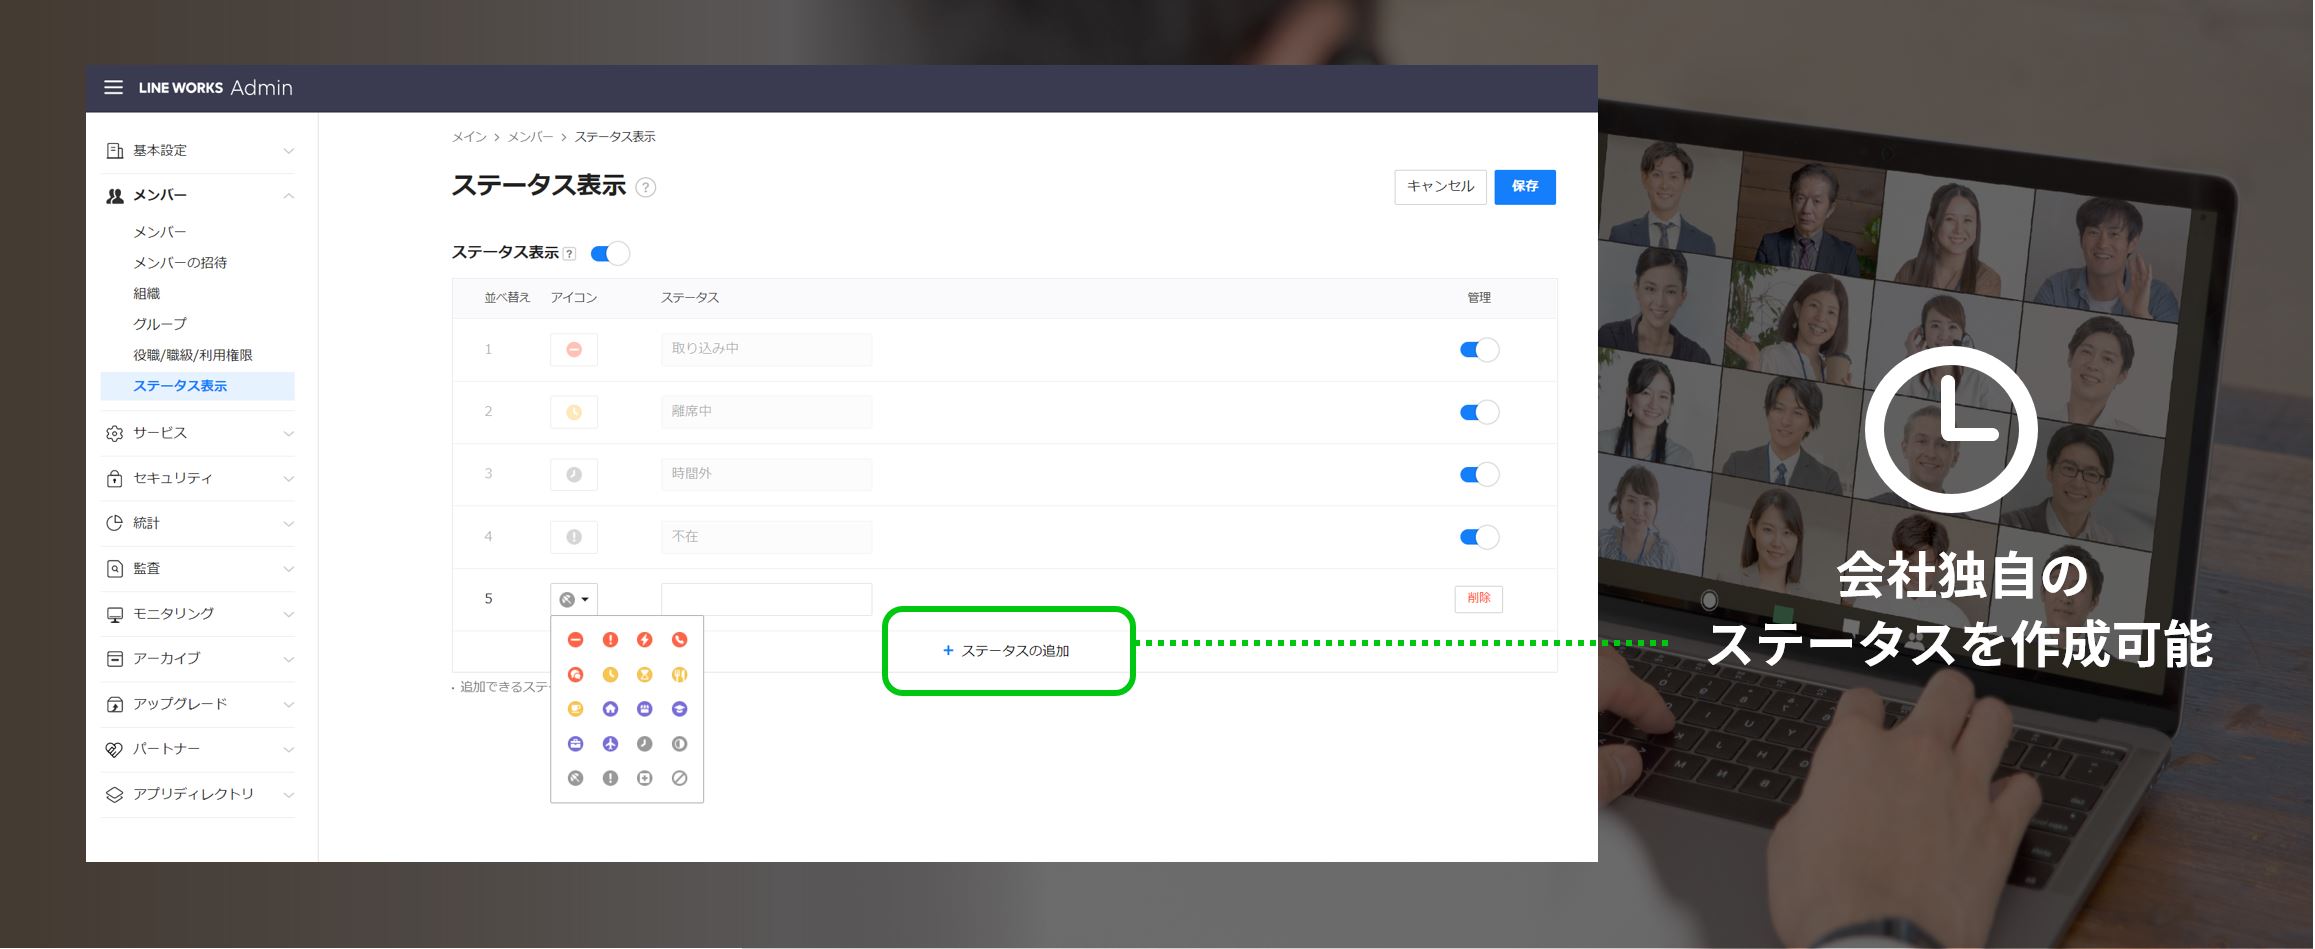Open メンバーの招待 in the sidebar
Viewport: 2315px width, 949px height.
pyautogui.click(x=180, y=263)
